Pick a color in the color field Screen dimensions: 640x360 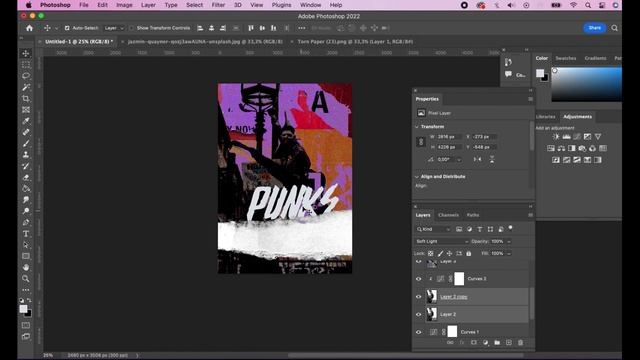tap(587, 84)
